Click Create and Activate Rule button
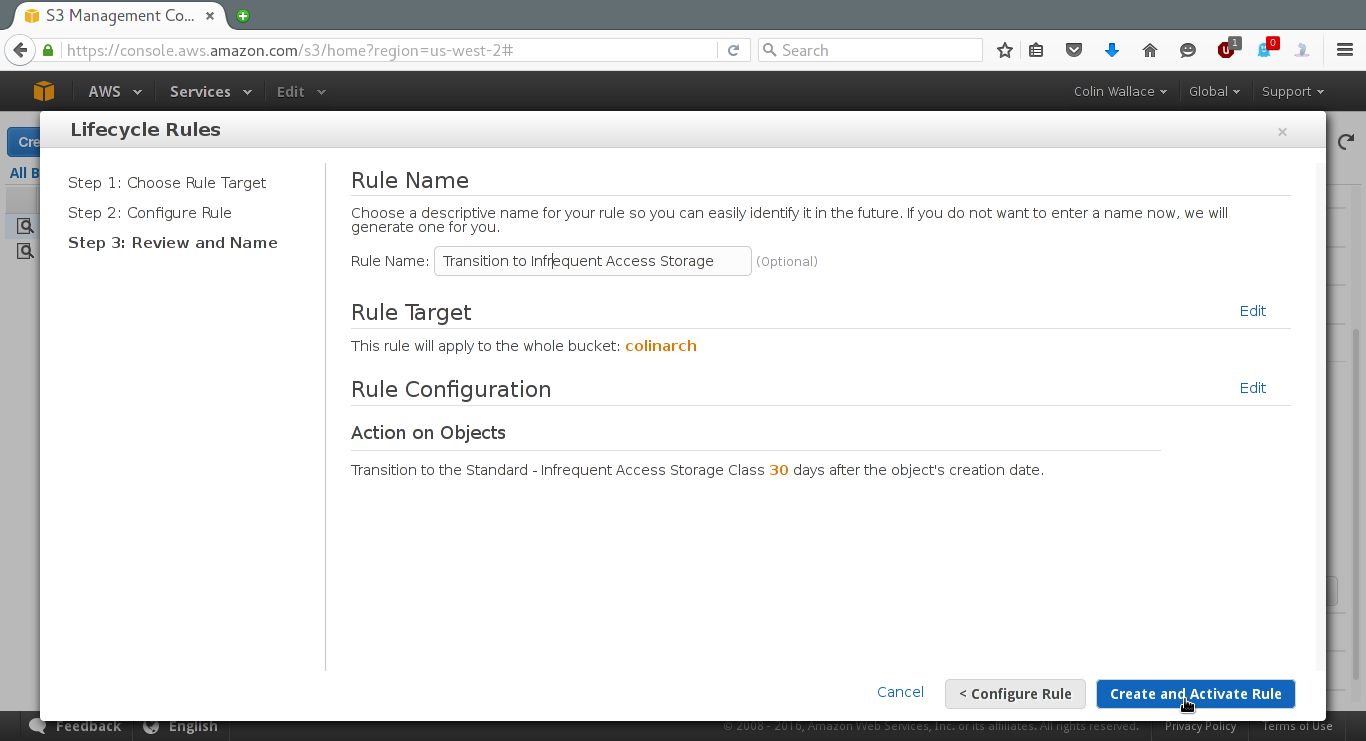This screenshot has width=1366, height=741. tap(1195, 694)
